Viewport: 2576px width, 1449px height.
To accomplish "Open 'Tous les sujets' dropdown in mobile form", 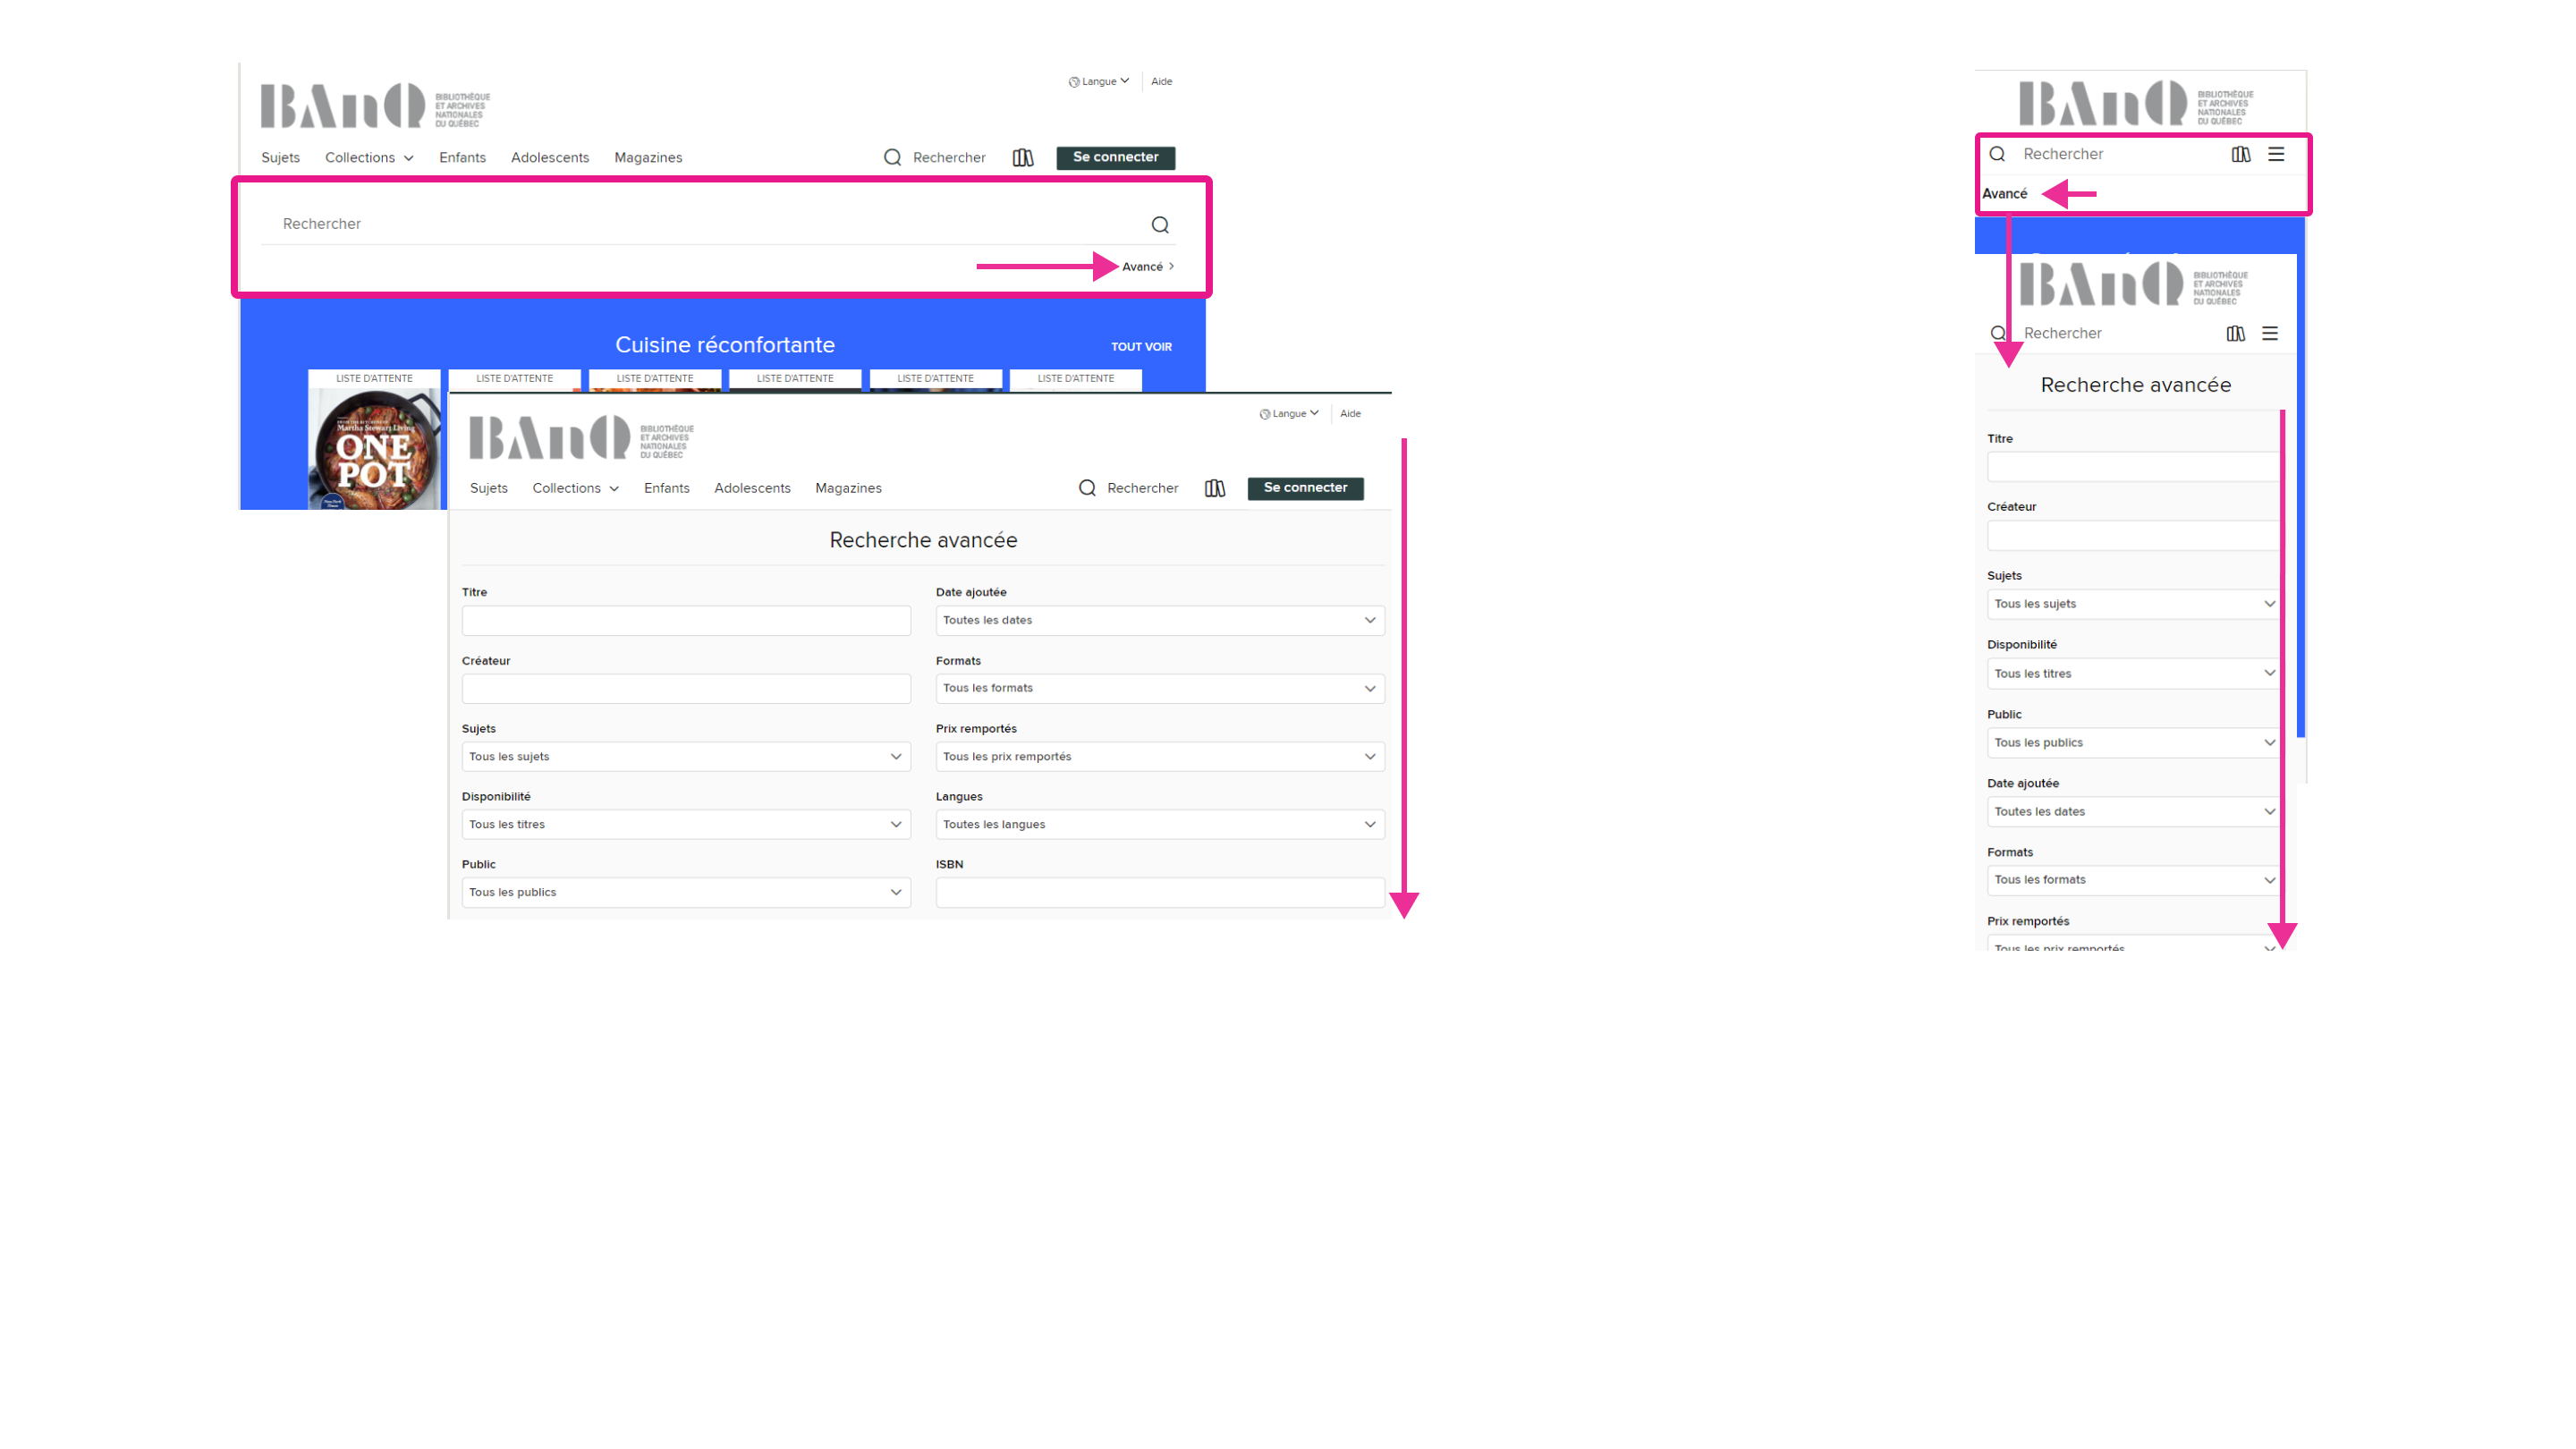I will click(x=2133, y=604).
